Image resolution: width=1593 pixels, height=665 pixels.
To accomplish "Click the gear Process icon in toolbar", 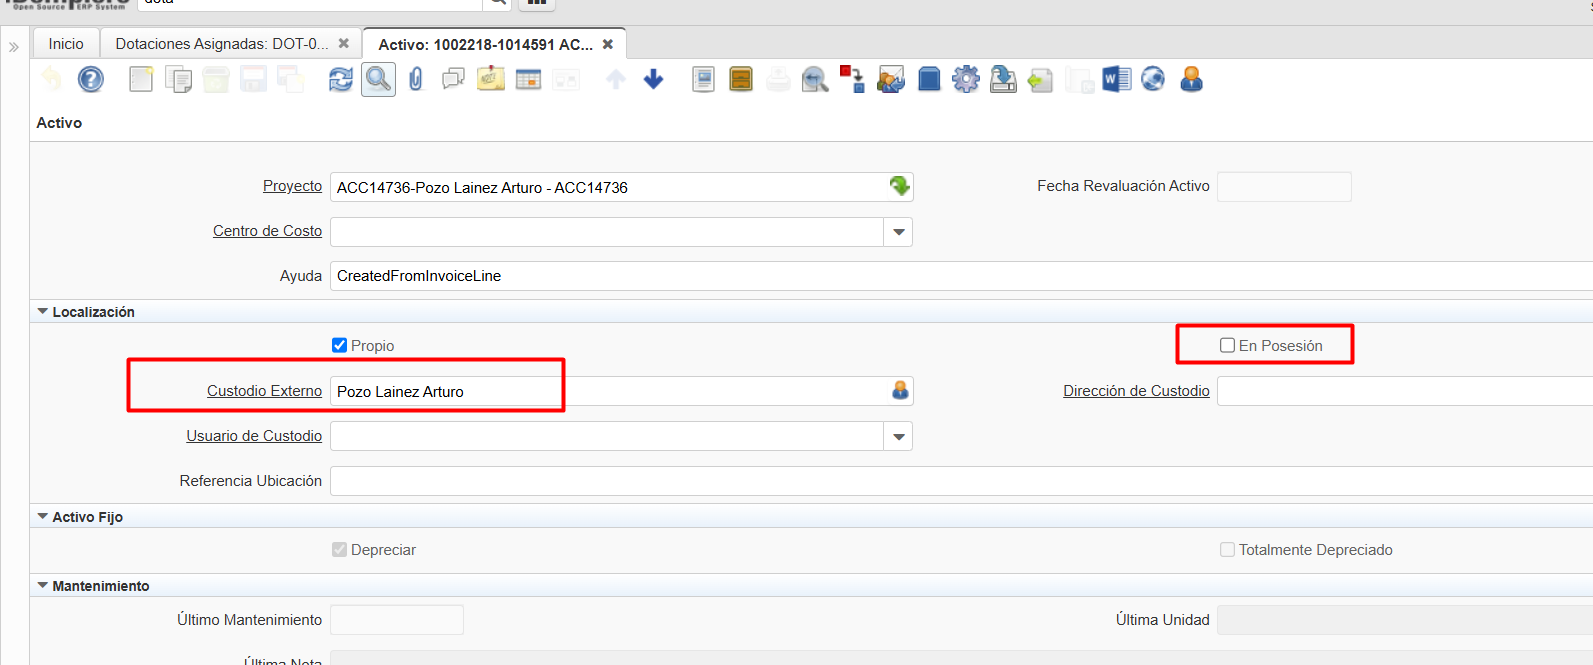I will coord(966,79).
